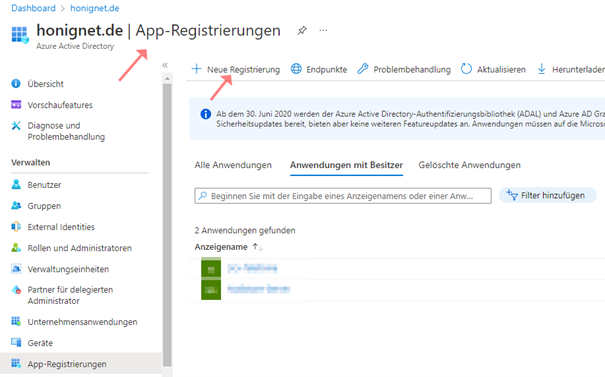Viewport: 605px width, 377px height.
Task: Click the Azure AD grid icon in header
Action: (x=20, y=35)
